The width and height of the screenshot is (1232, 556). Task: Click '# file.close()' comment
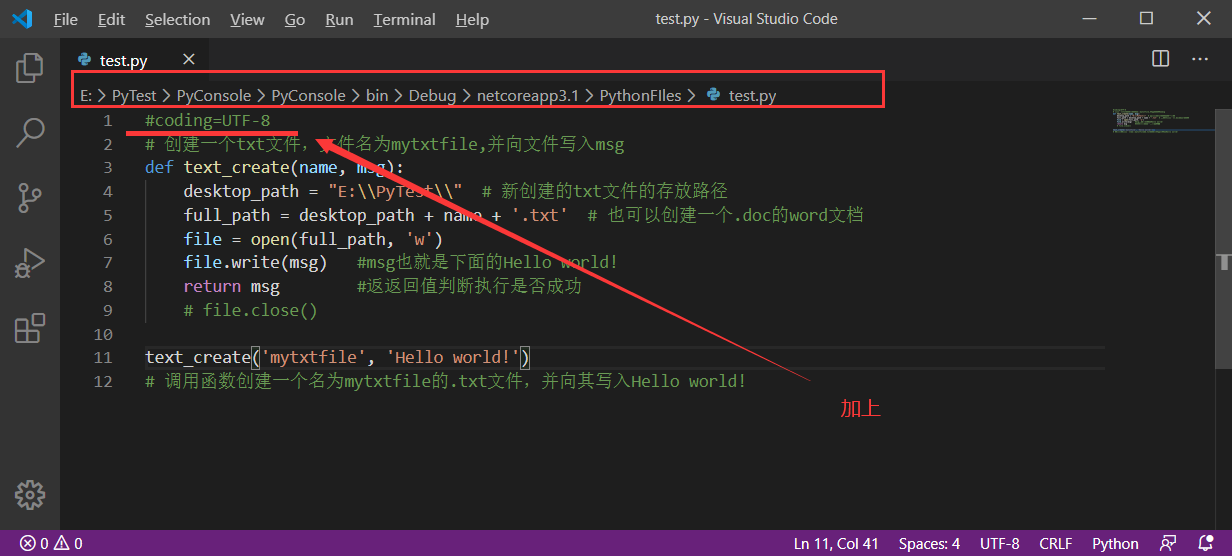[250, 311]
